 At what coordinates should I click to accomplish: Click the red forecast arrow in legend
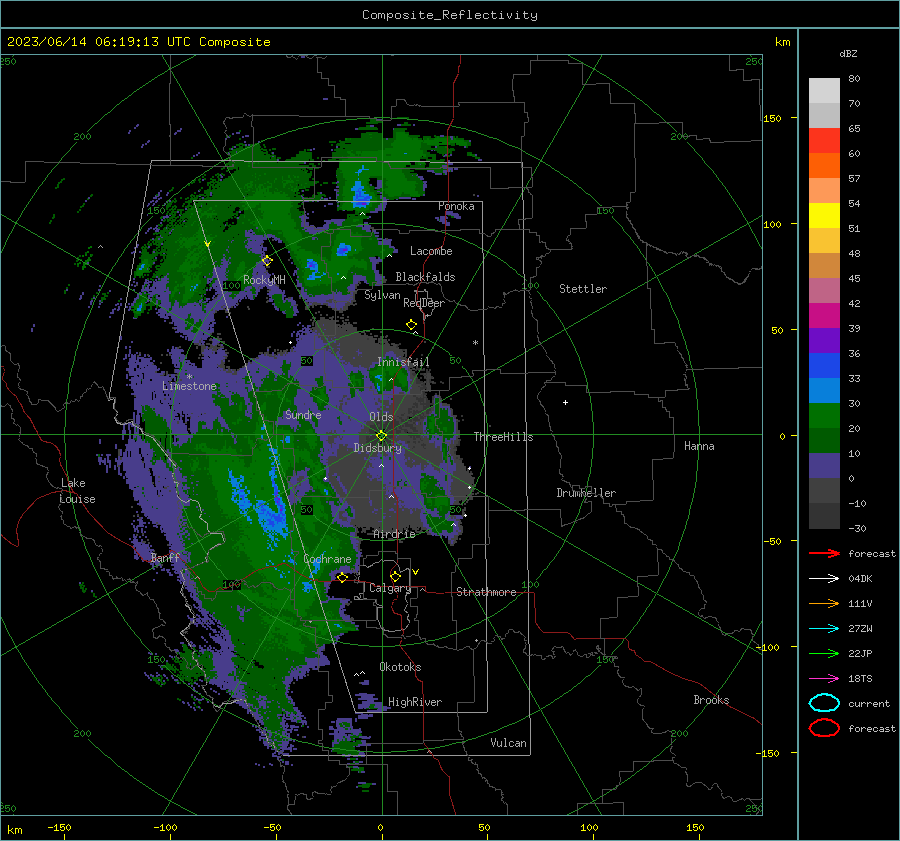tap(824, 553)
